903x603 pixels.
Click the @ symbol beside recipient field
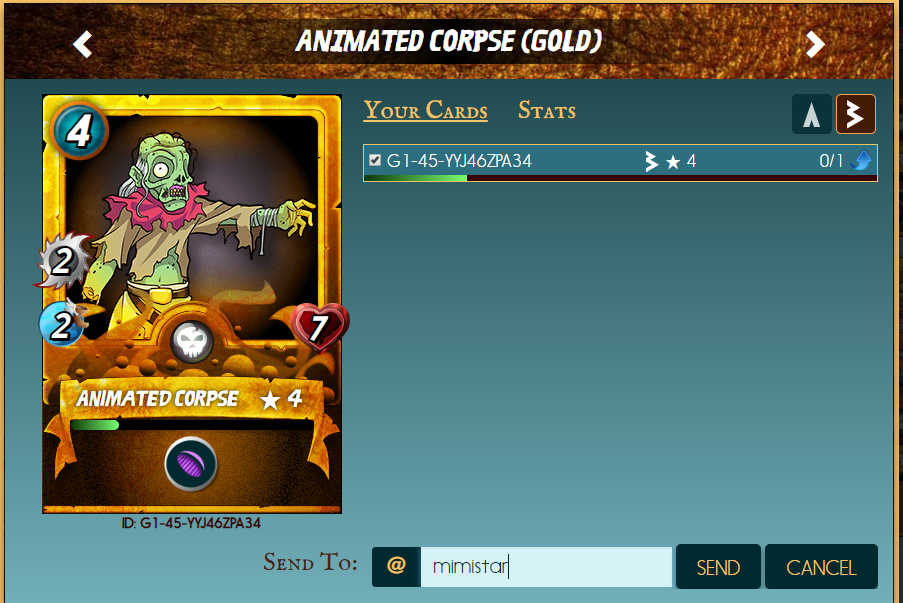click(x=396, y=567)
